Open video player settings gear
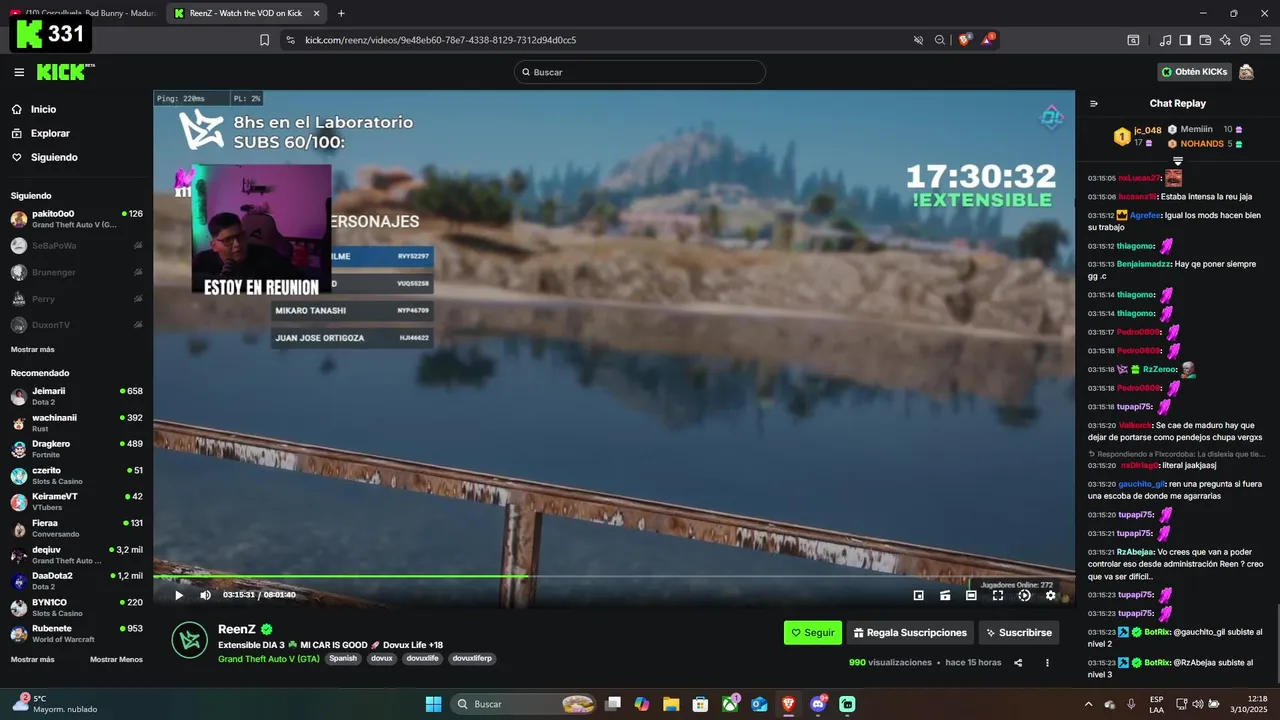 point(1050,595)
